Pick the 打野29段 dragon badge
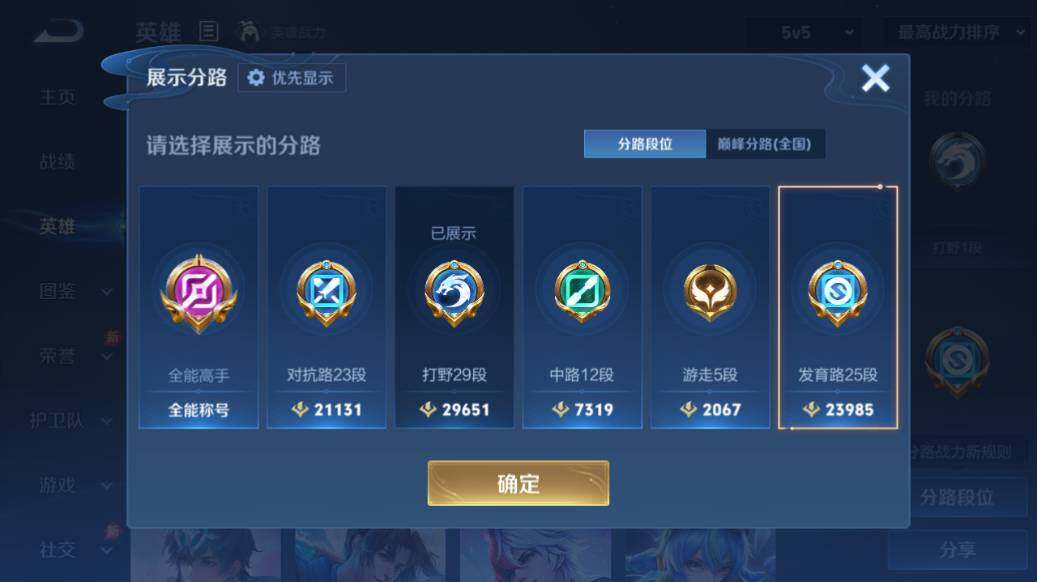The height and width of the screenshot is (582, 1037). [x=454, y=292]
